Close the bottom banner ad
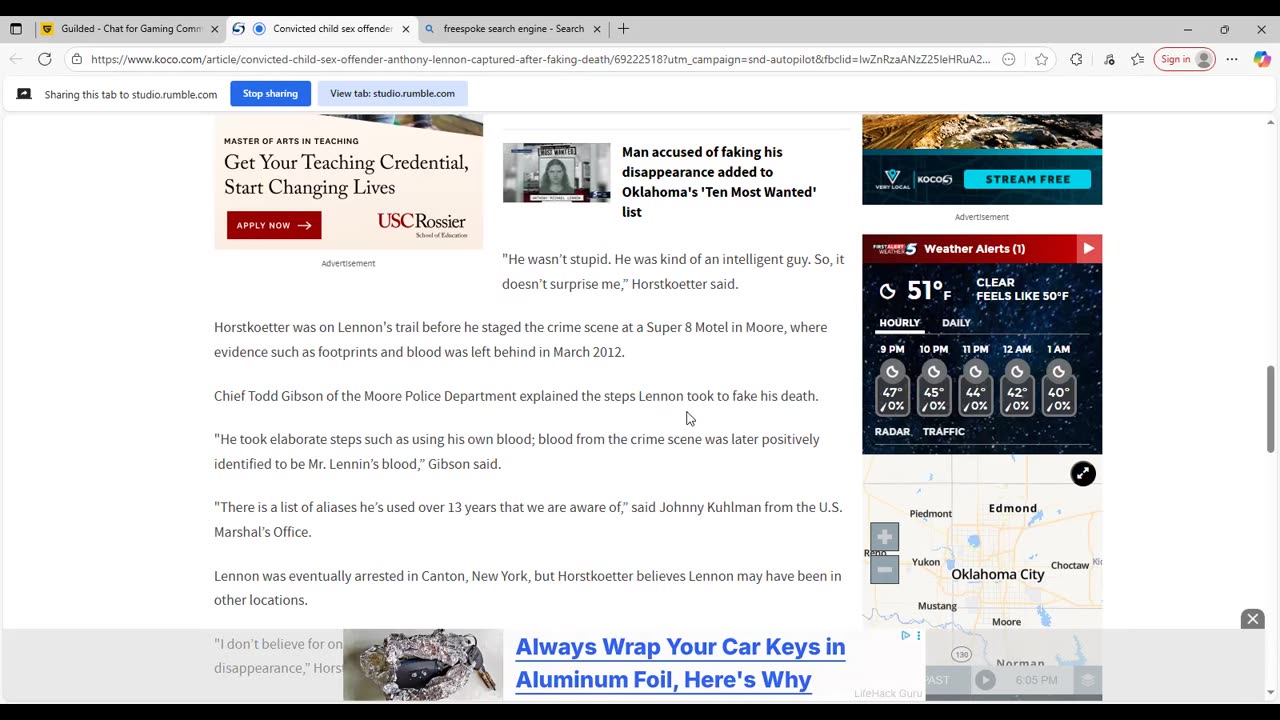Viewport: 1280px width, 720px height. pos(1252,619)
